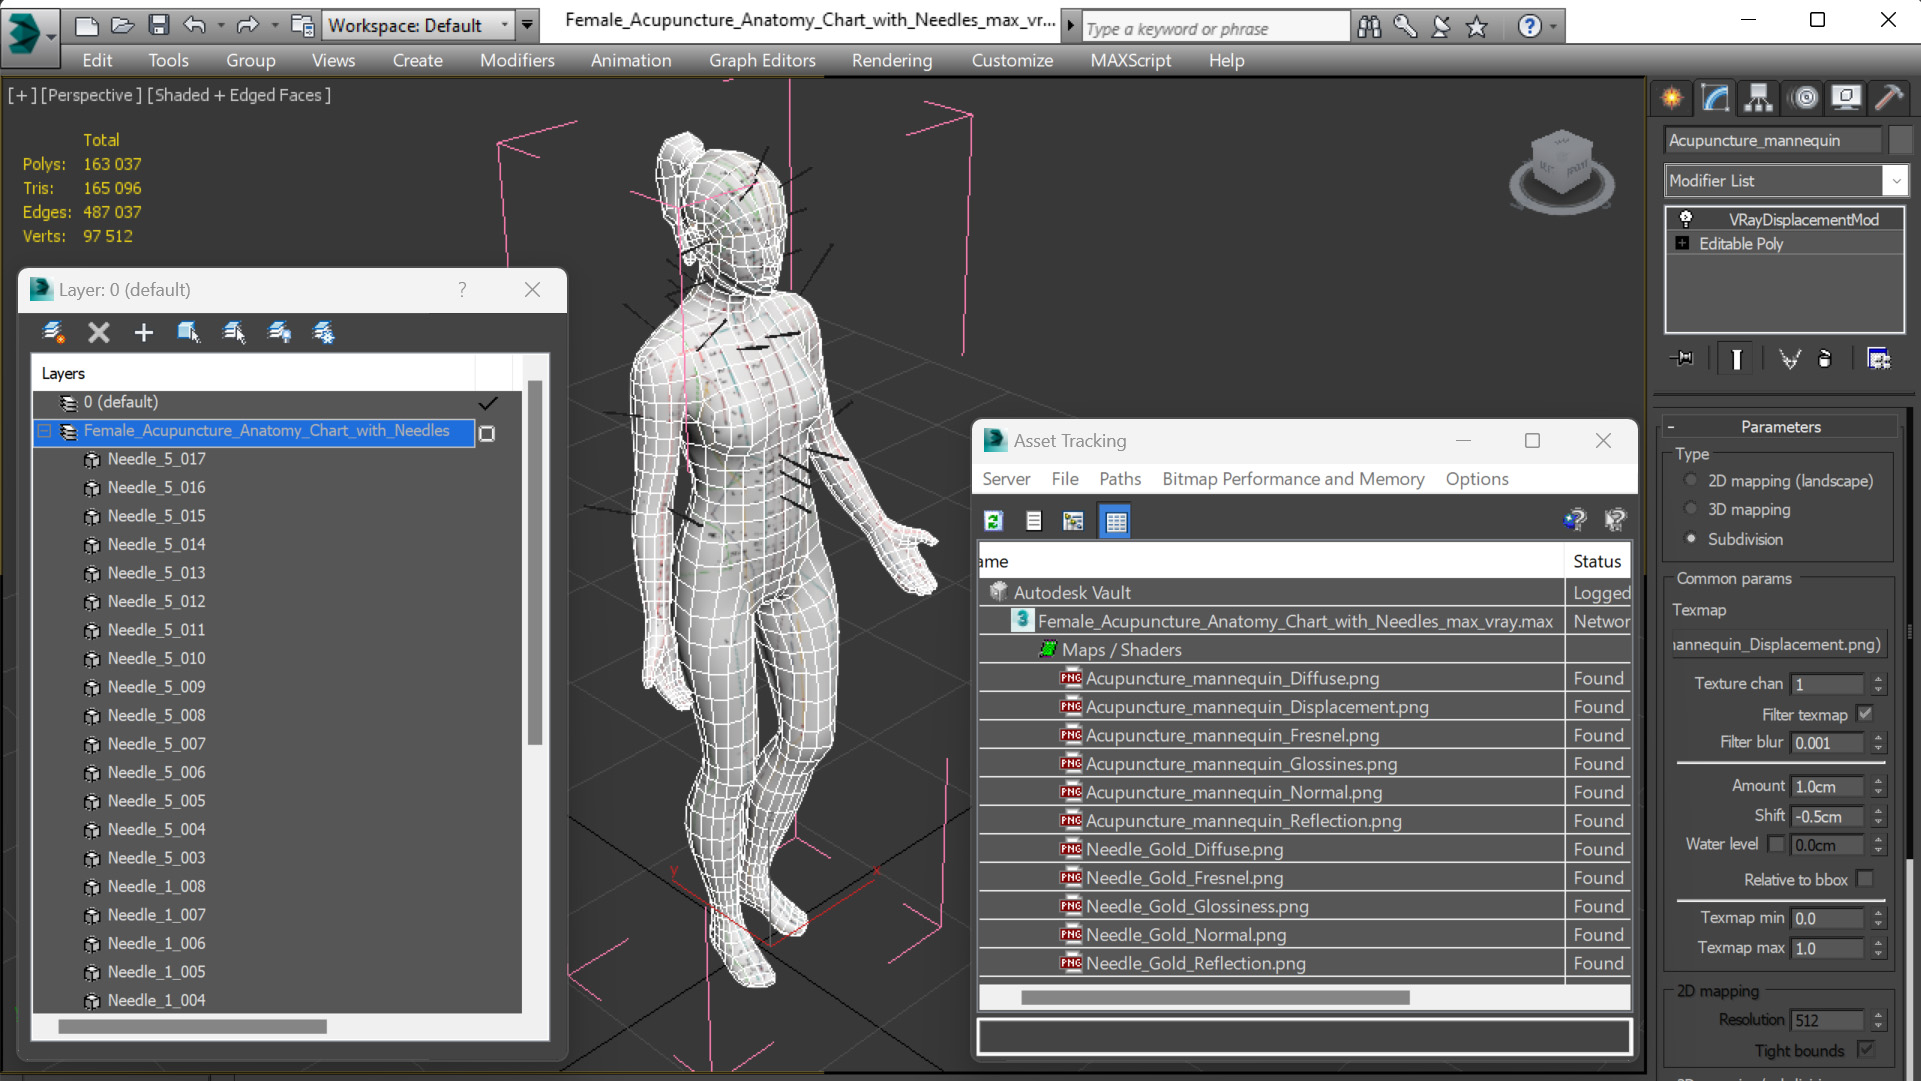Click the delete layer X icon
Image resolution: width=1921 pixels, height=1081 pixels.
point(98,332)
